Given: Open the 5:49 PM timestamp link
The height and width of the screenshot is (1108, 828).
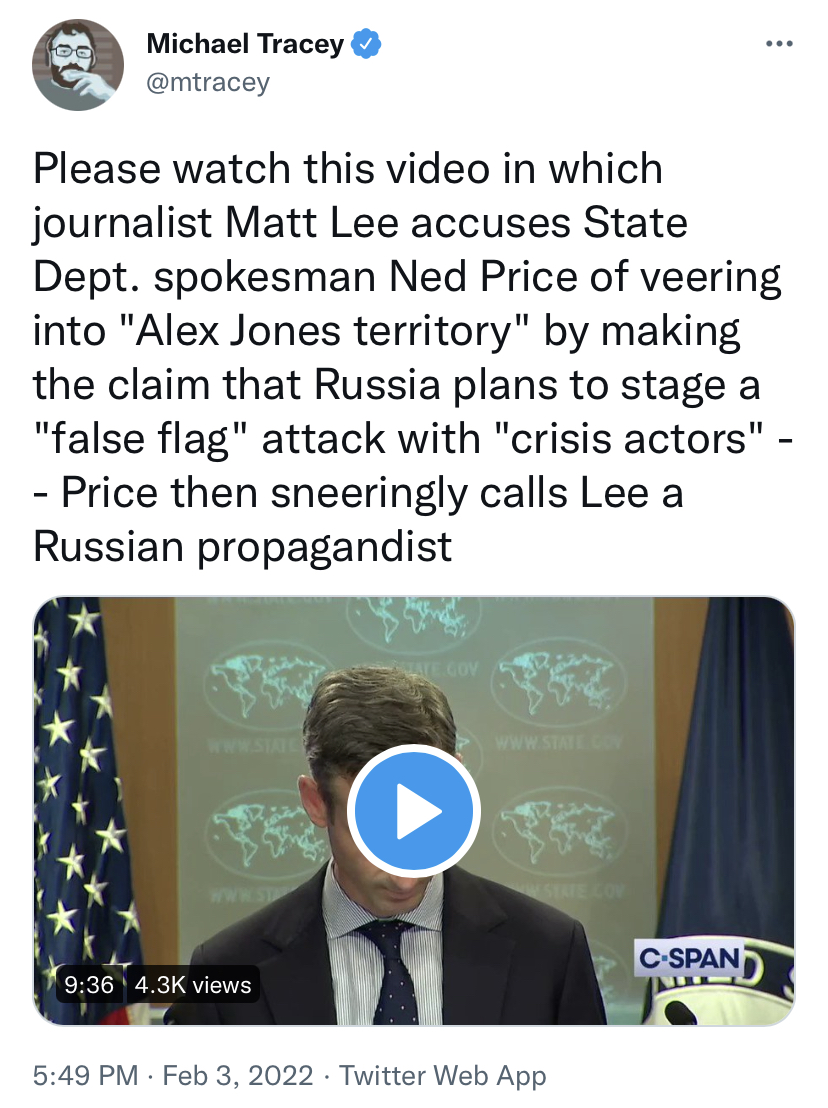Looking at the screenshot, I should click(x=85, y=1075).
